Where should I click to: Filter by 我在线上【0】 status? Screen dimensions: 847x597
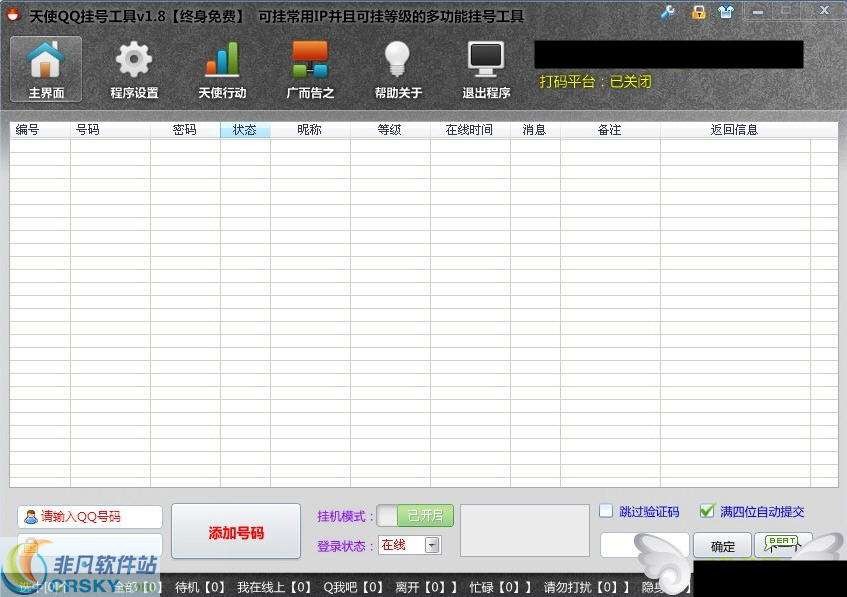[274, 587]
